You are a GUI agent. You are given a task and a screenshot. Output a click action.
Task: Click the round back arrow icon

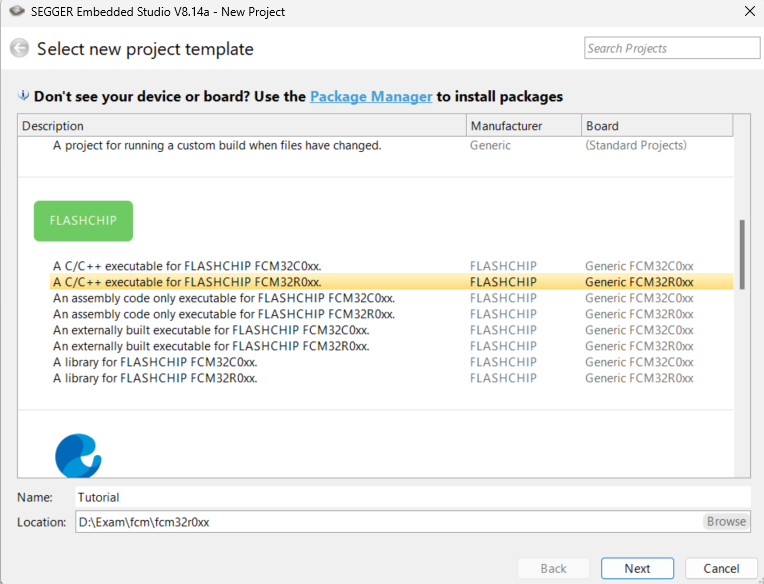[x=19, y=48]
